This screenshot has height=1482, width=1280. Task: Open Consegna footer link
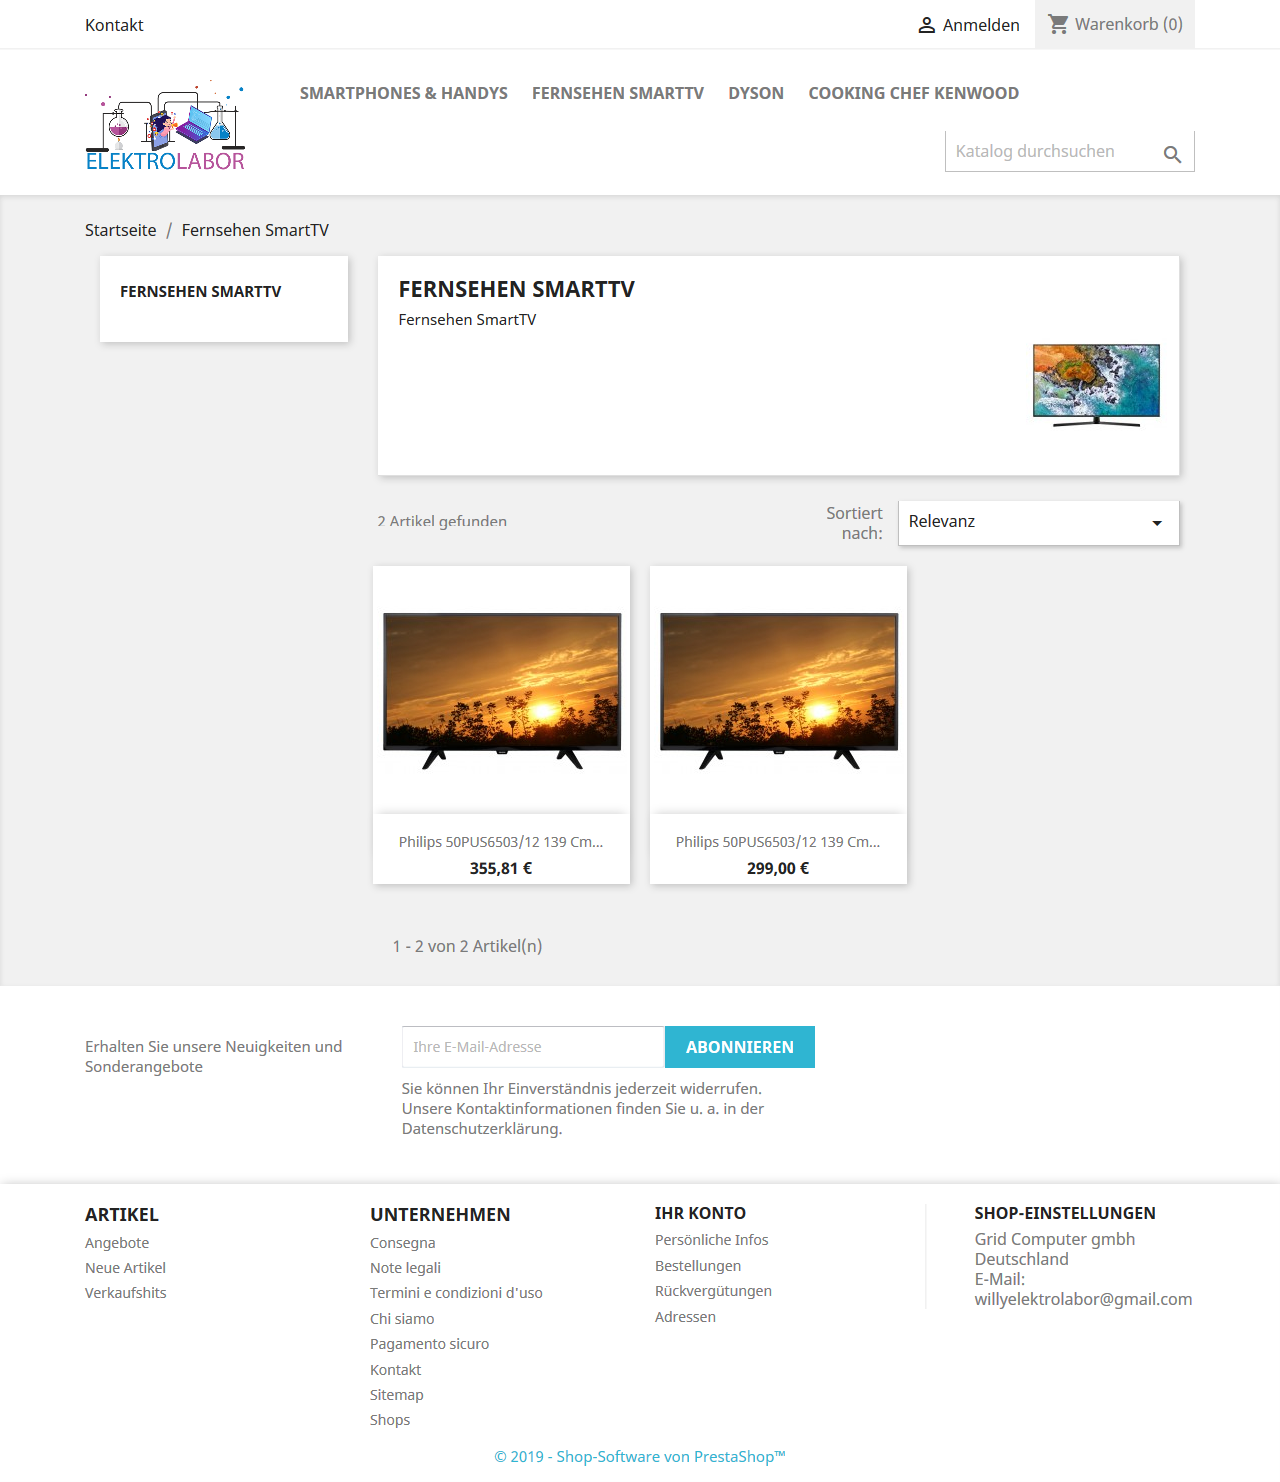click(403, 1243)
